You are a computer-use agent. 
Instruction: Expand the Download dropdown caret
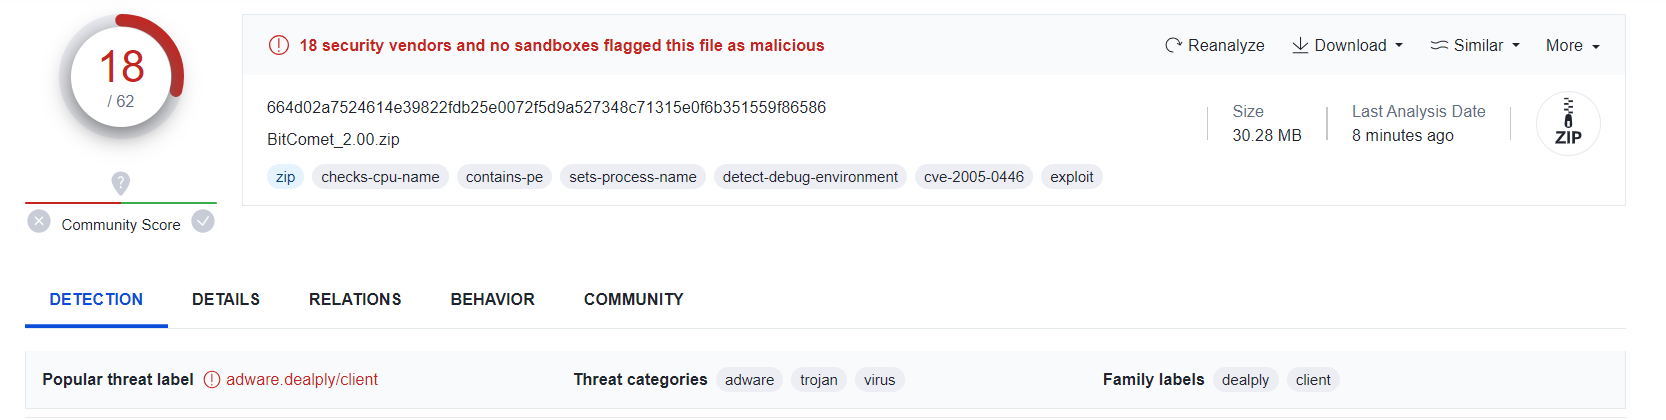coord(1399,46)
